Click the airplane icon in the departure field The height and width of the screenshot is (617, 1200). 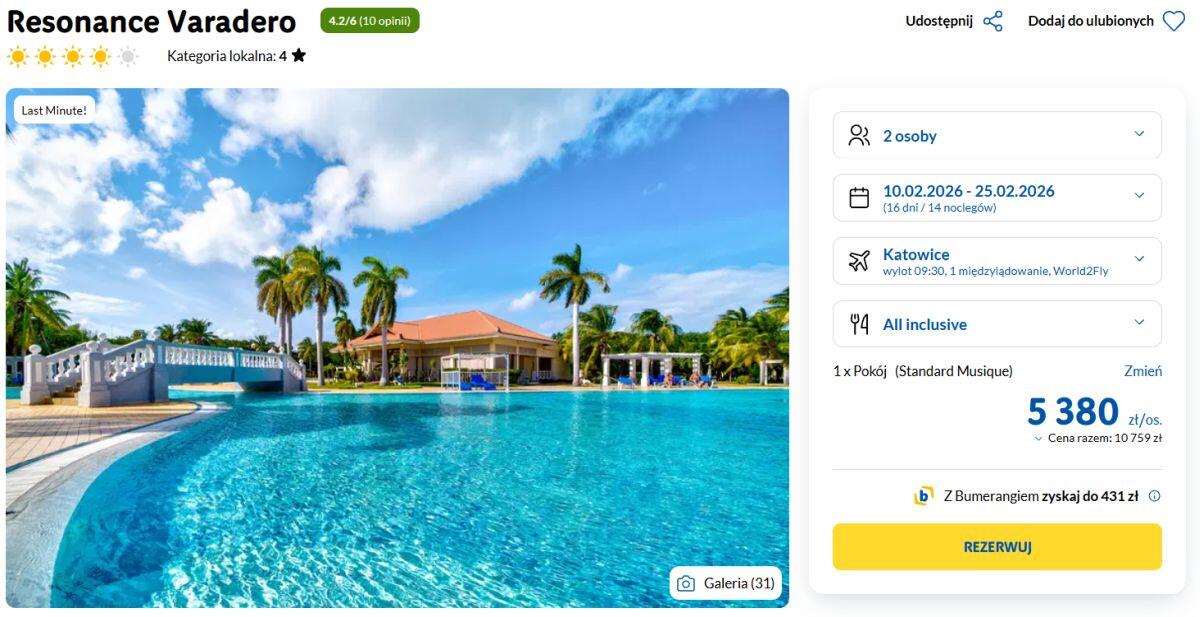pos(859,261)
